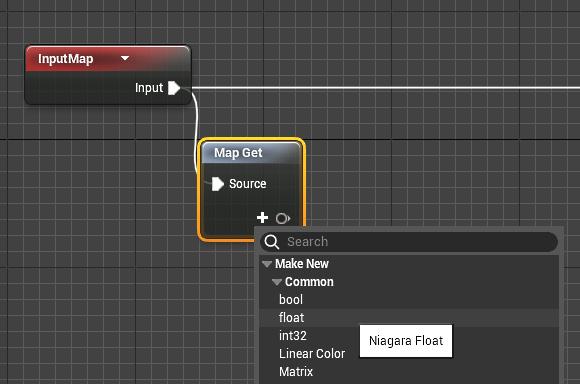
Task: Click the Input label on InputMap node
Action: [149, 88]
